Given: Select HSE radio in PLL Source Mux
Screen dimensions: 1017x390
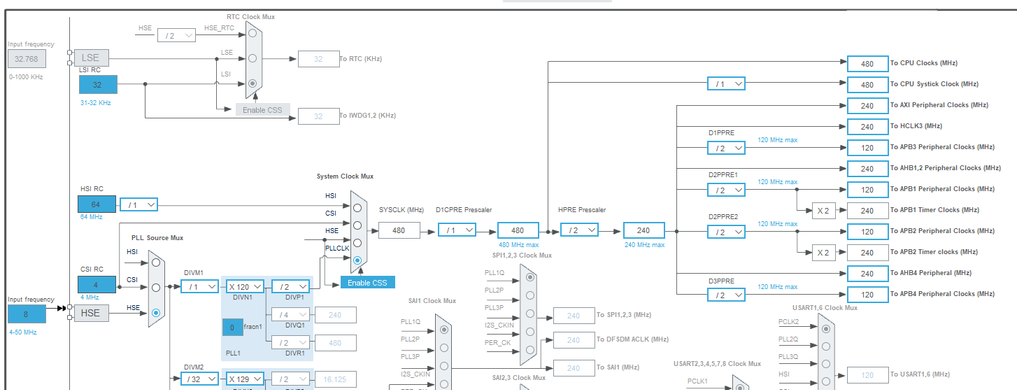Looking at the screenshot, I should [156, 313].
